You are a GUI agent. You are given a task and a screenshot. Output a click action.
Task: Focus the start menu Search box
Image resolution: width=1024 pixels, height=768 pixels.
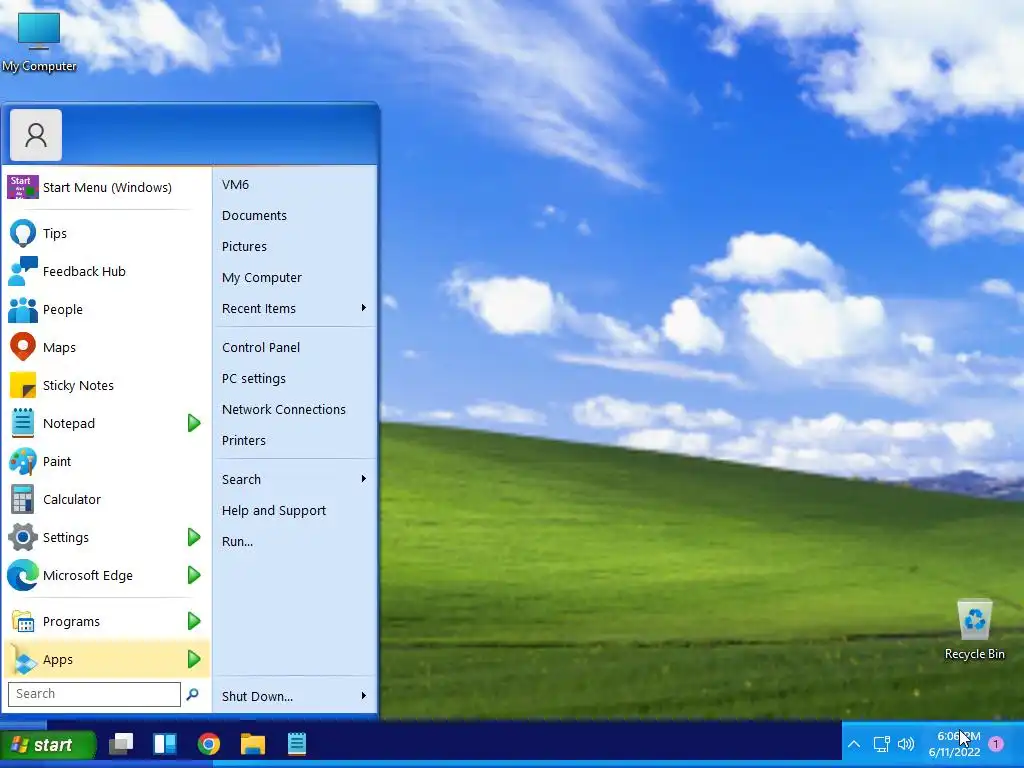94,694
